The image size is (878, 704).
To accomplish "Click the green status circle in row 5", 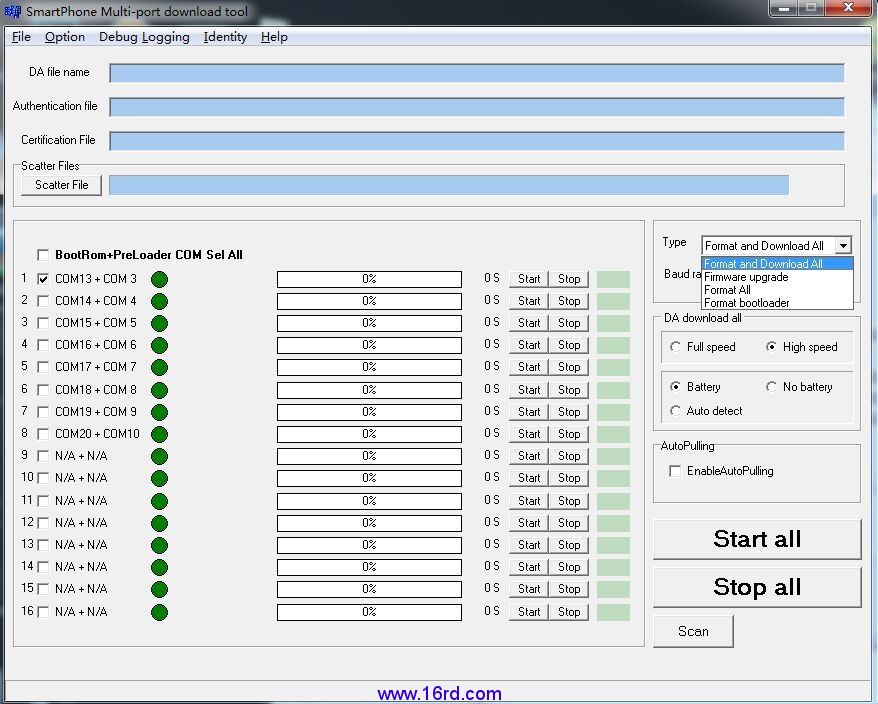I will click(x=159, y=367).
